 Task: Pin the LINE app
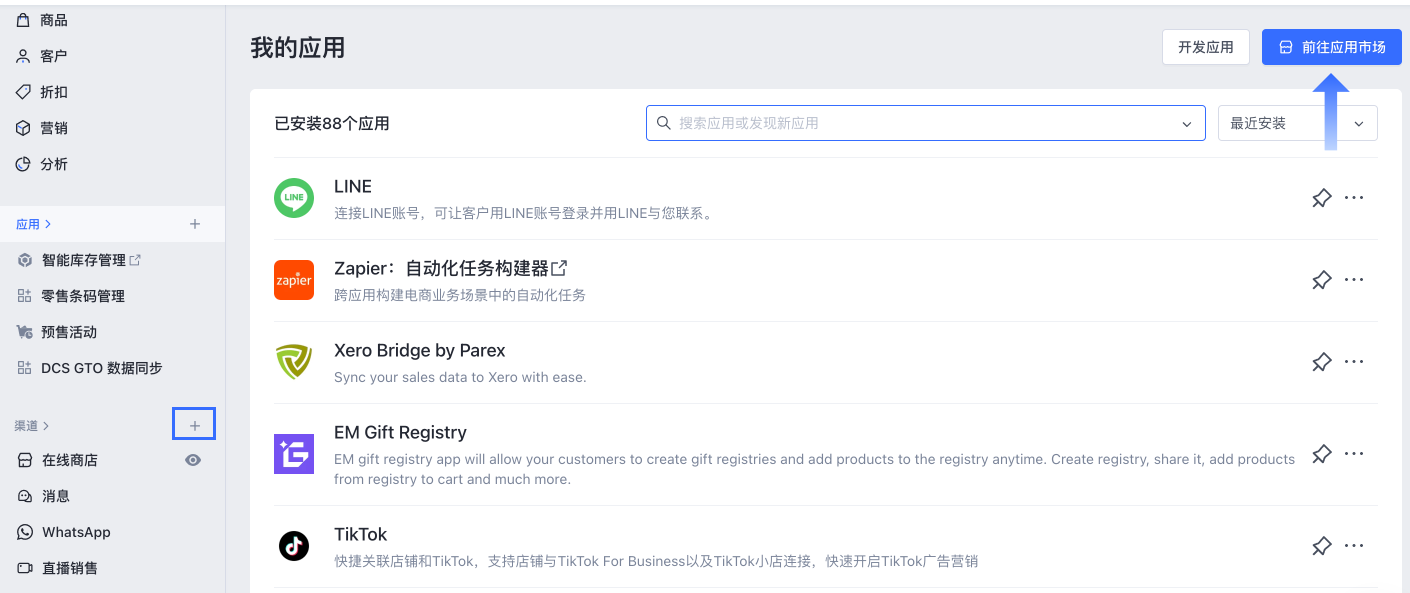click(1321, 198)
